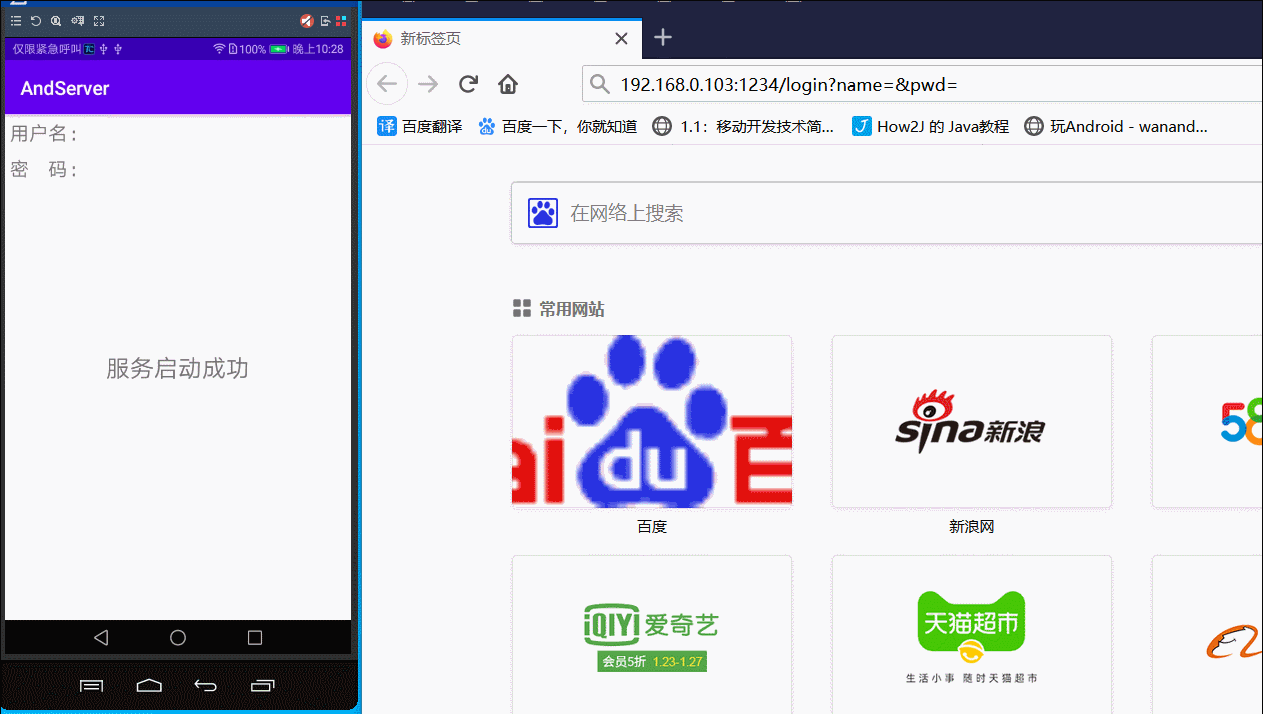Open the How2J 的 Java教程 bookmark

click(x=928, y=126)
